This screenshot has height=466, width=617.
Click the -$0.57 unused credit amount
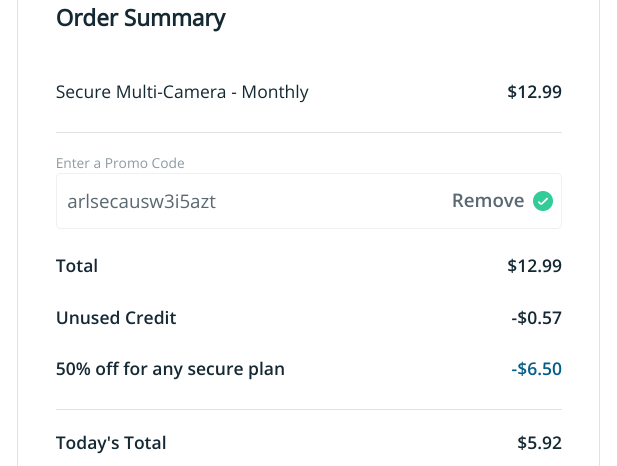(x=536, y=318)
